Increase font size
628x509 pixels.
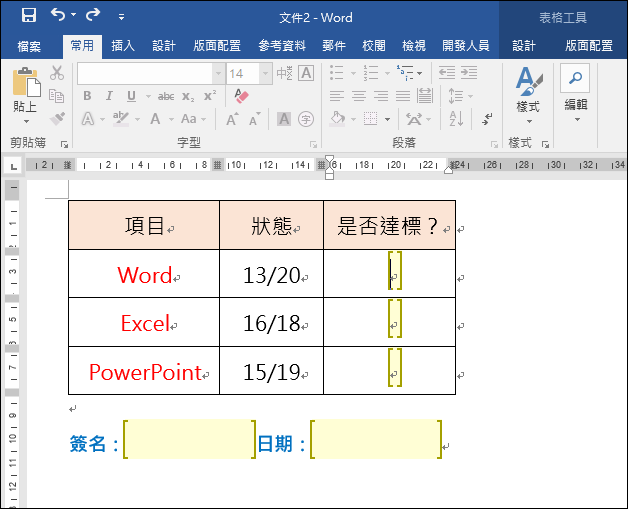click(232, 119)
